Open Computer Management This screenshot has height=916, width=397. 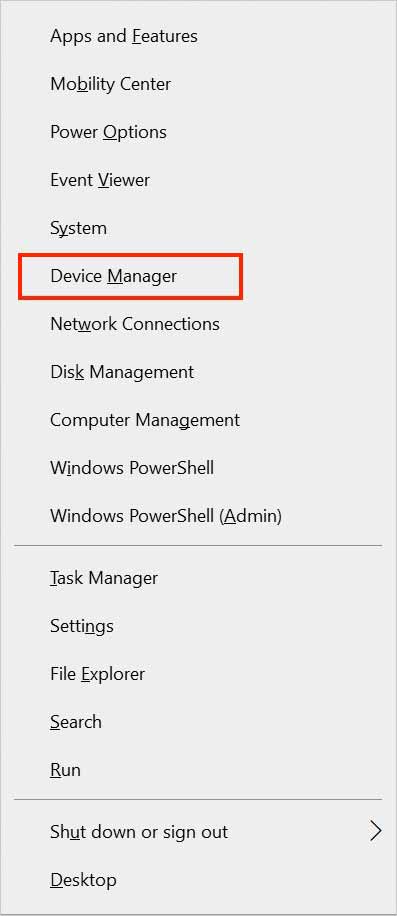click(198, 420)
